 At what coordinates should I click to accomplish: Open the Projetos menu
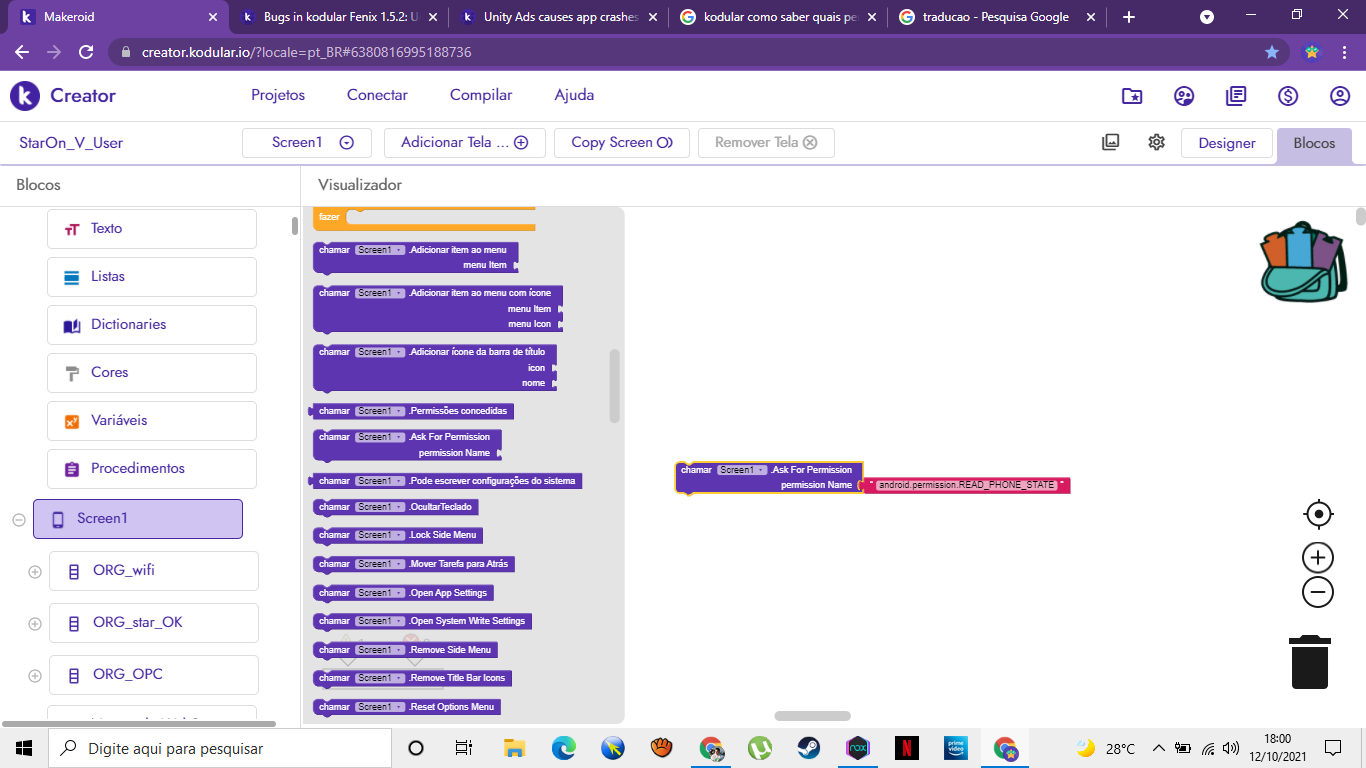278,95
